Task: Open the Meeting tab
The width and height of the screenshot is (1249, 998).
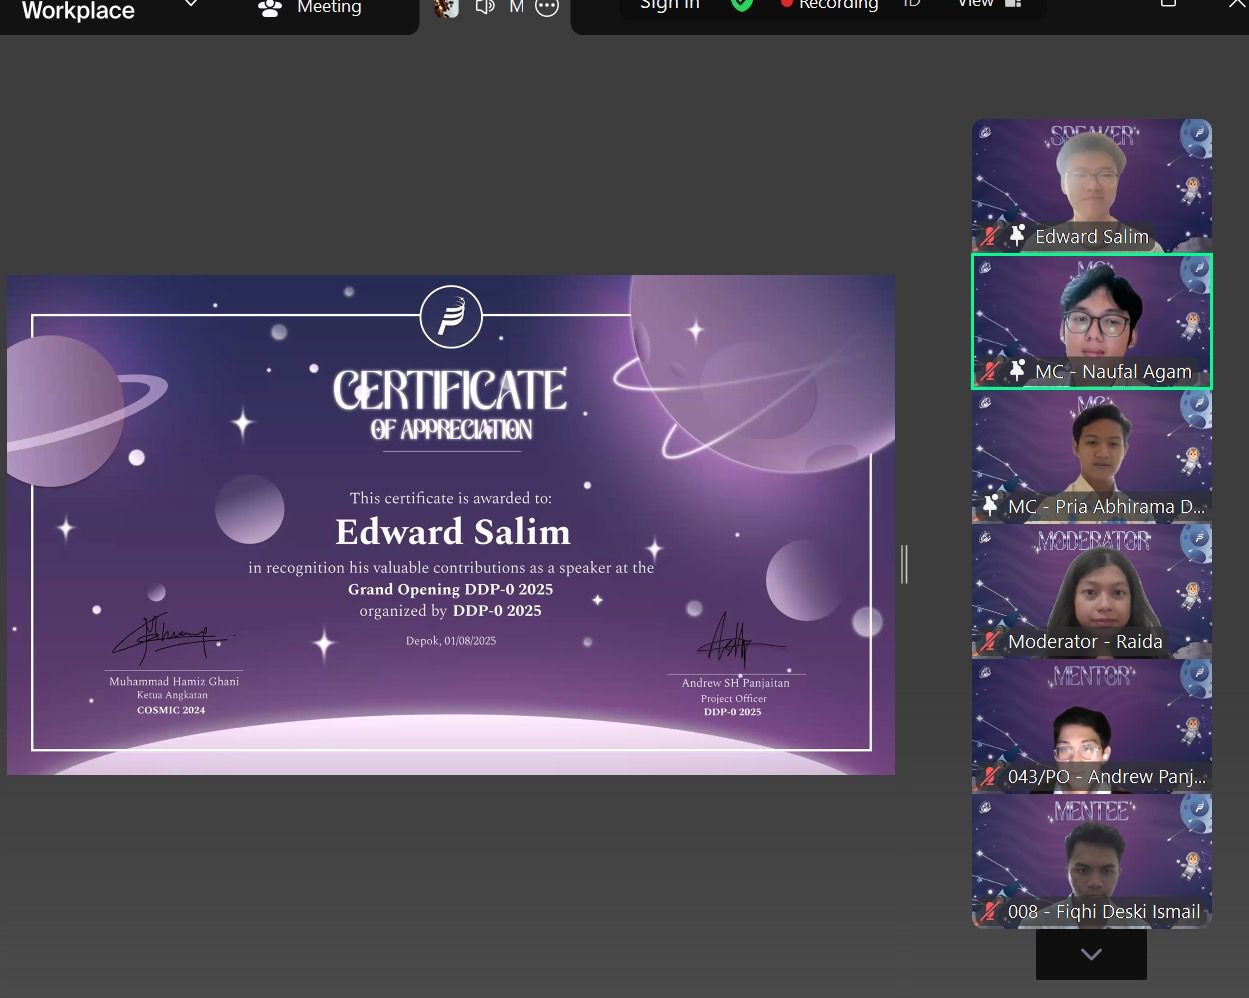Action: pos(310,8)
